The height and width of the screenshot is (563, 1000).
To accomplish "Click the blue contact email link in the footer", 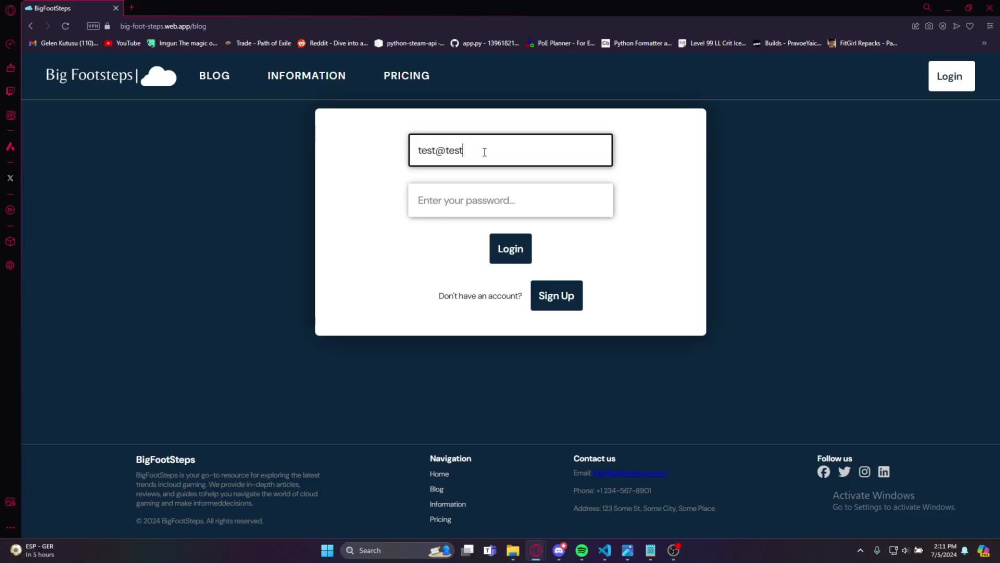I will (x=630, y=473).
